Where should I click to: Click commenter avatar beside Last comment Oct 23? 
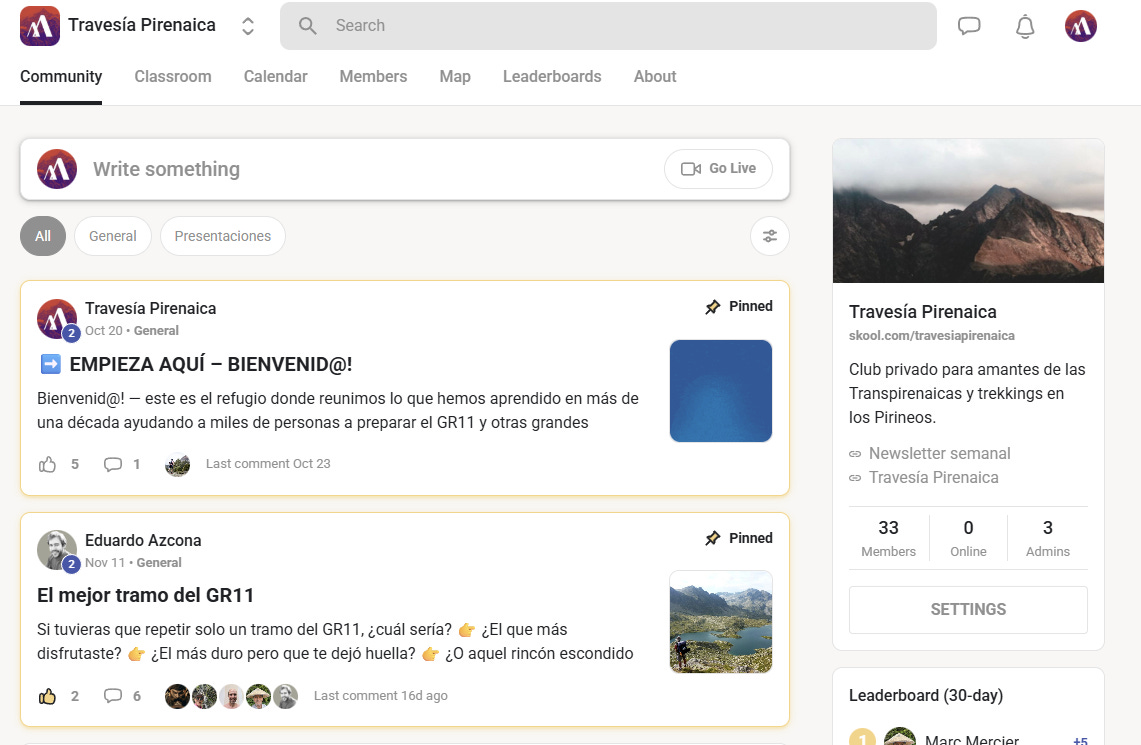coord(178,464)
